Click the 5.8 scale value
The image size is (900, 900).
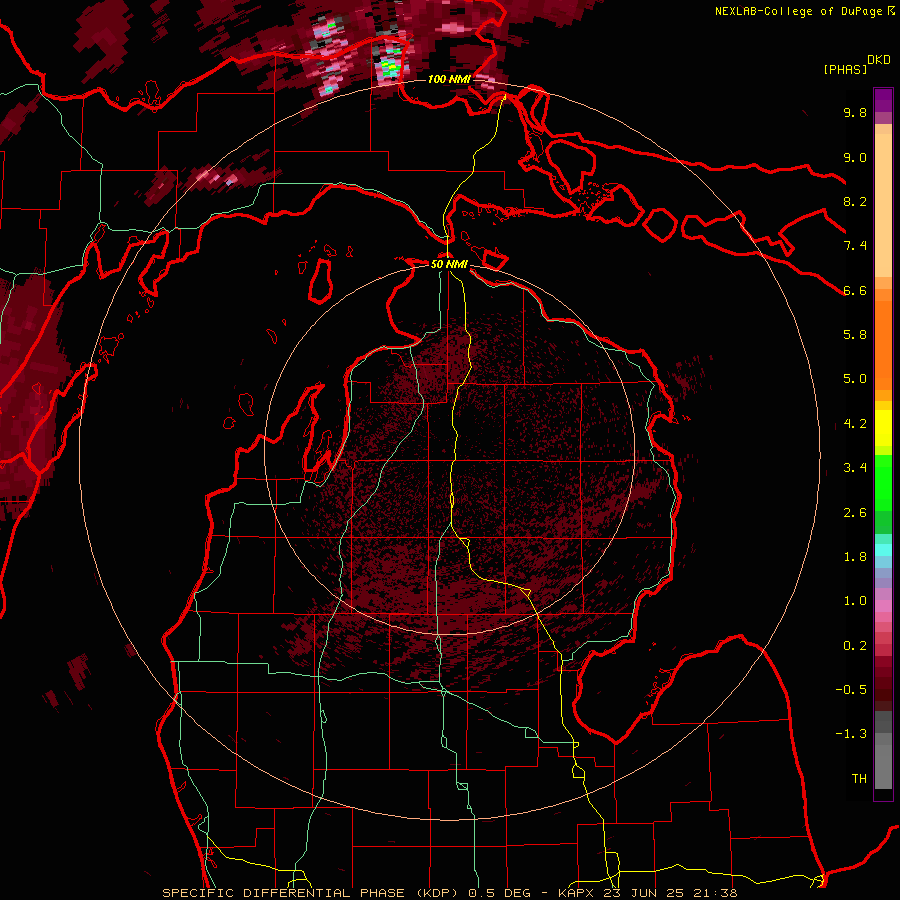(855, 335)
